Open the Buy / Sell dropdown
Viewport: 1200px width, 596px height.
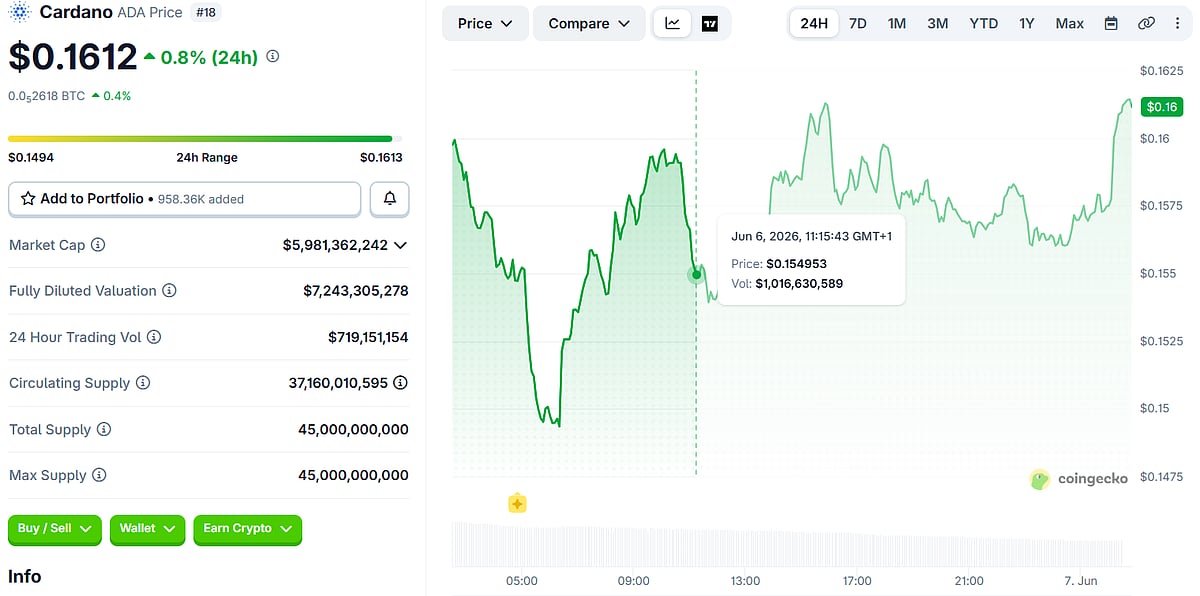click(x=55, y=528)
